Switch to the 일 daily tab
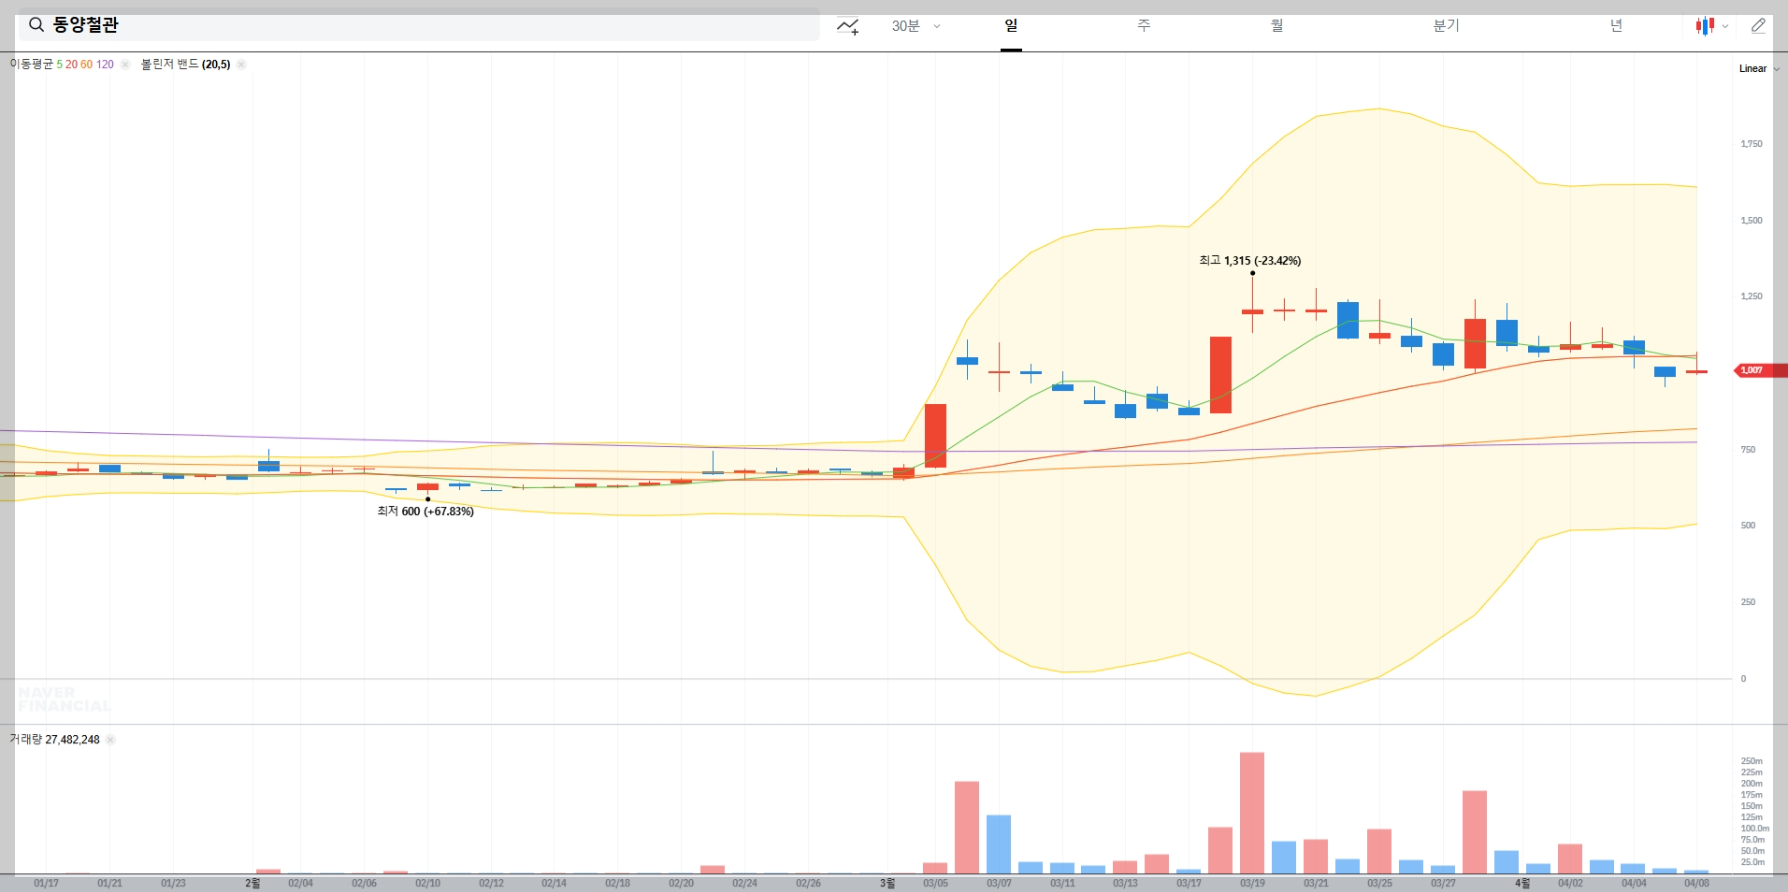1788x892 pixels. 1011,26
